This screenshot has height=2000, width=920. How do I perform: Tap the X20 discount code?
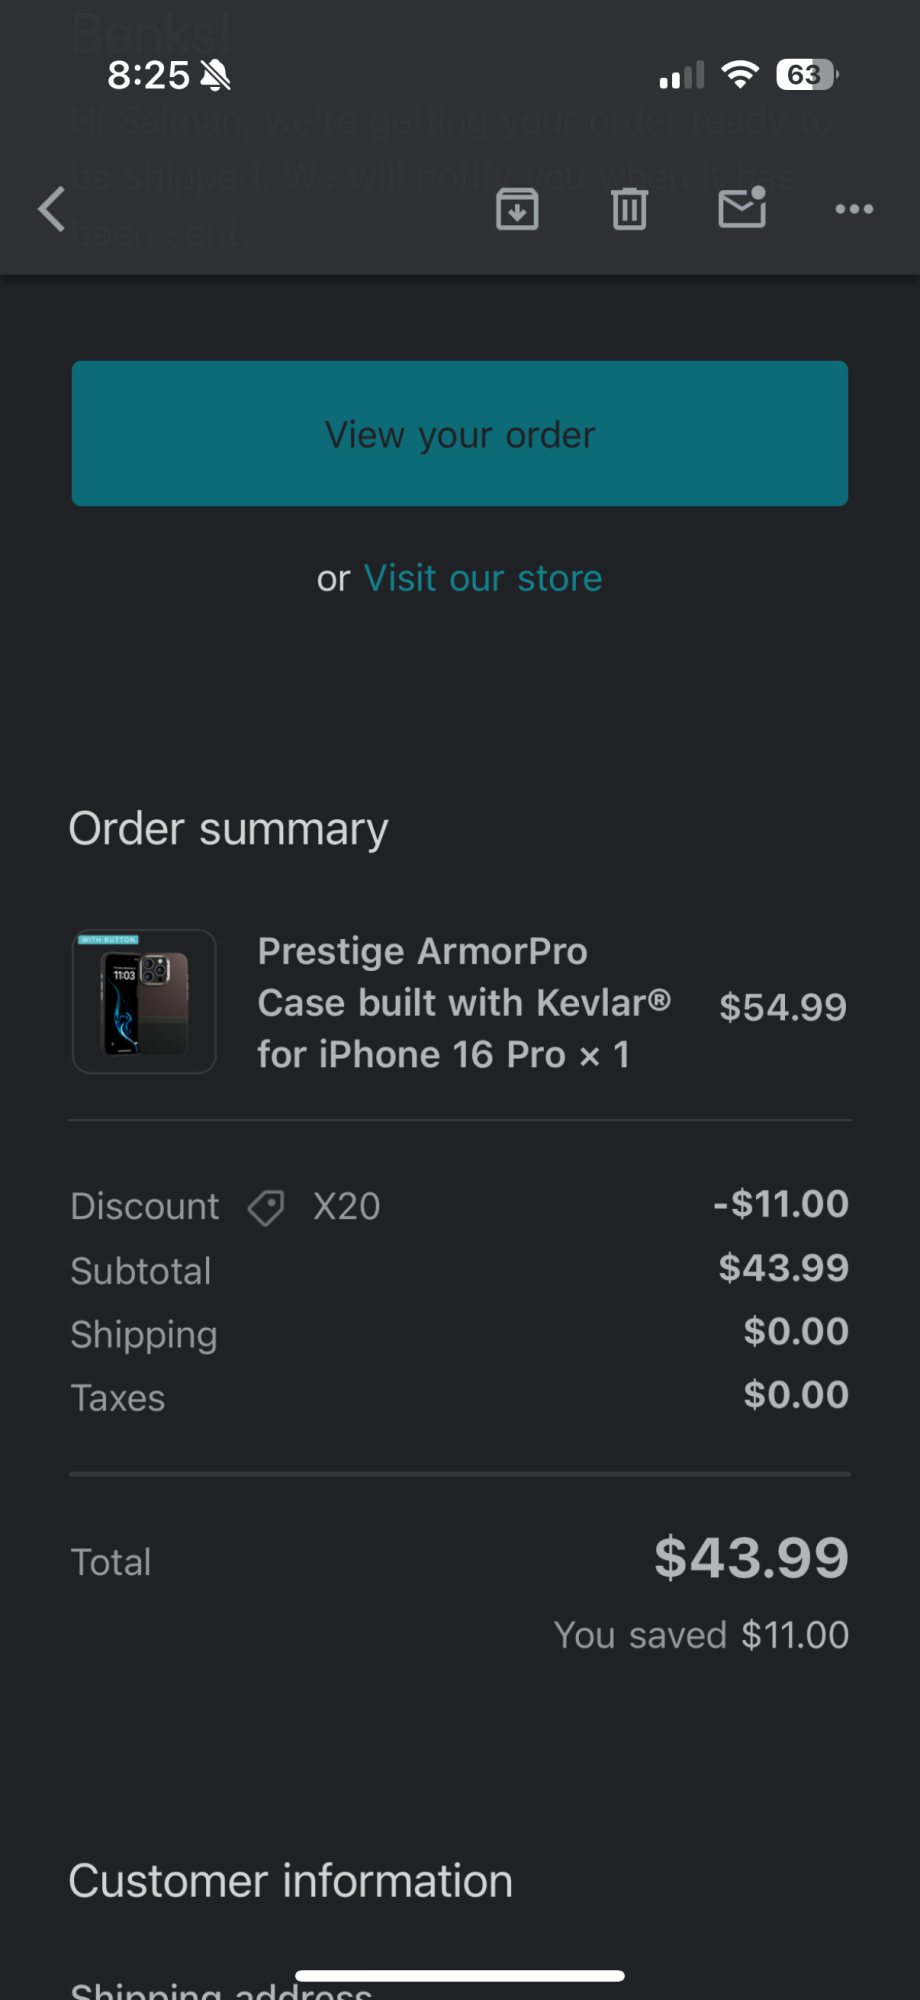coord(346,1206)
